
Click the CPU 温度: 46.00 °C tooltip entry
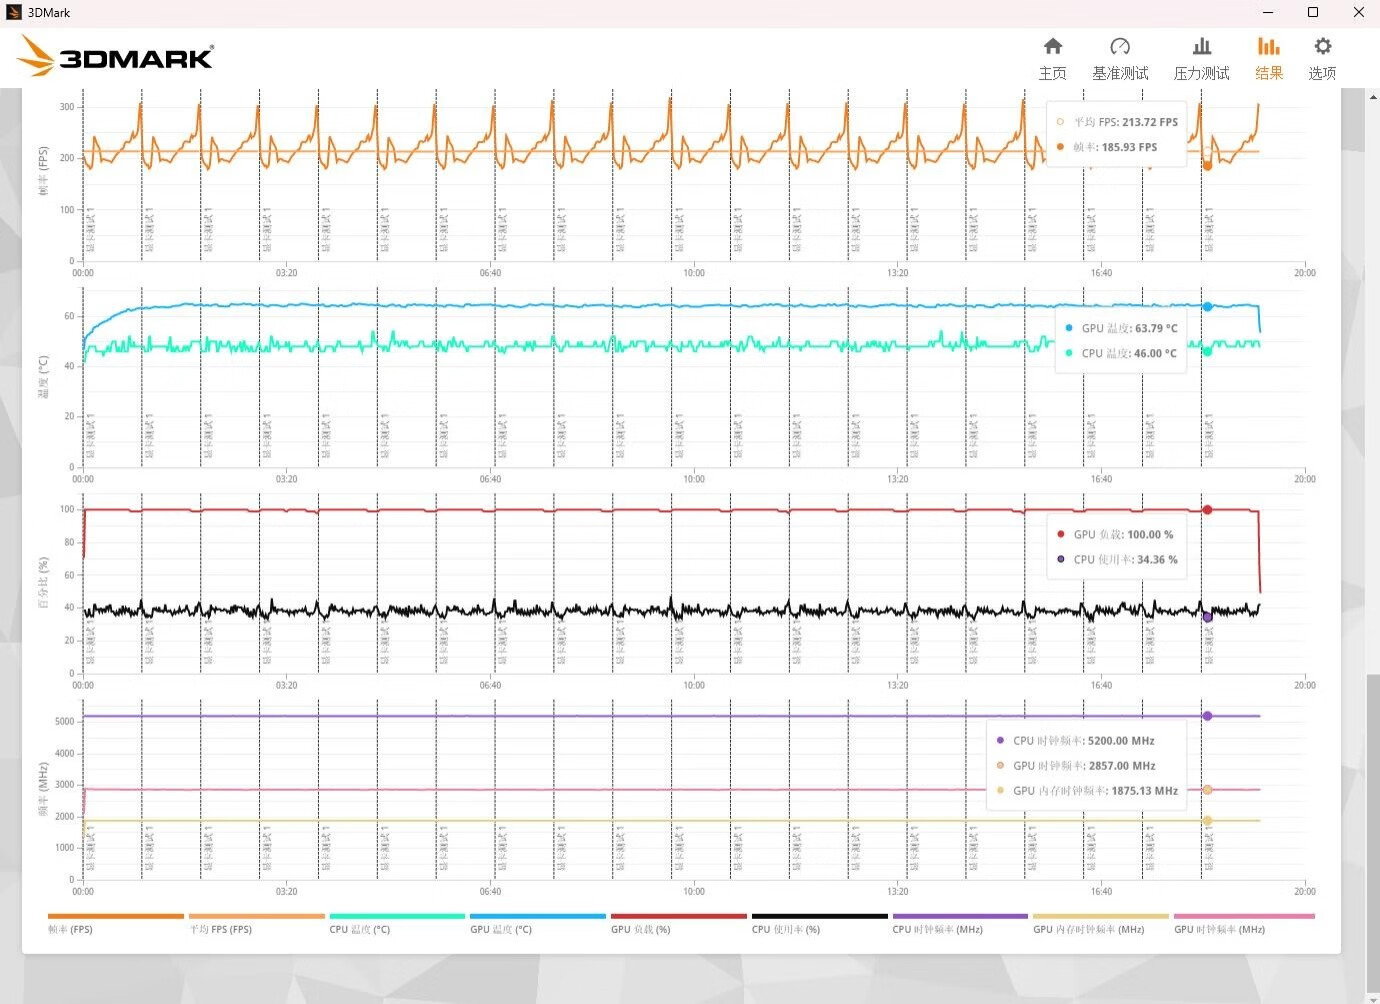1121,353
